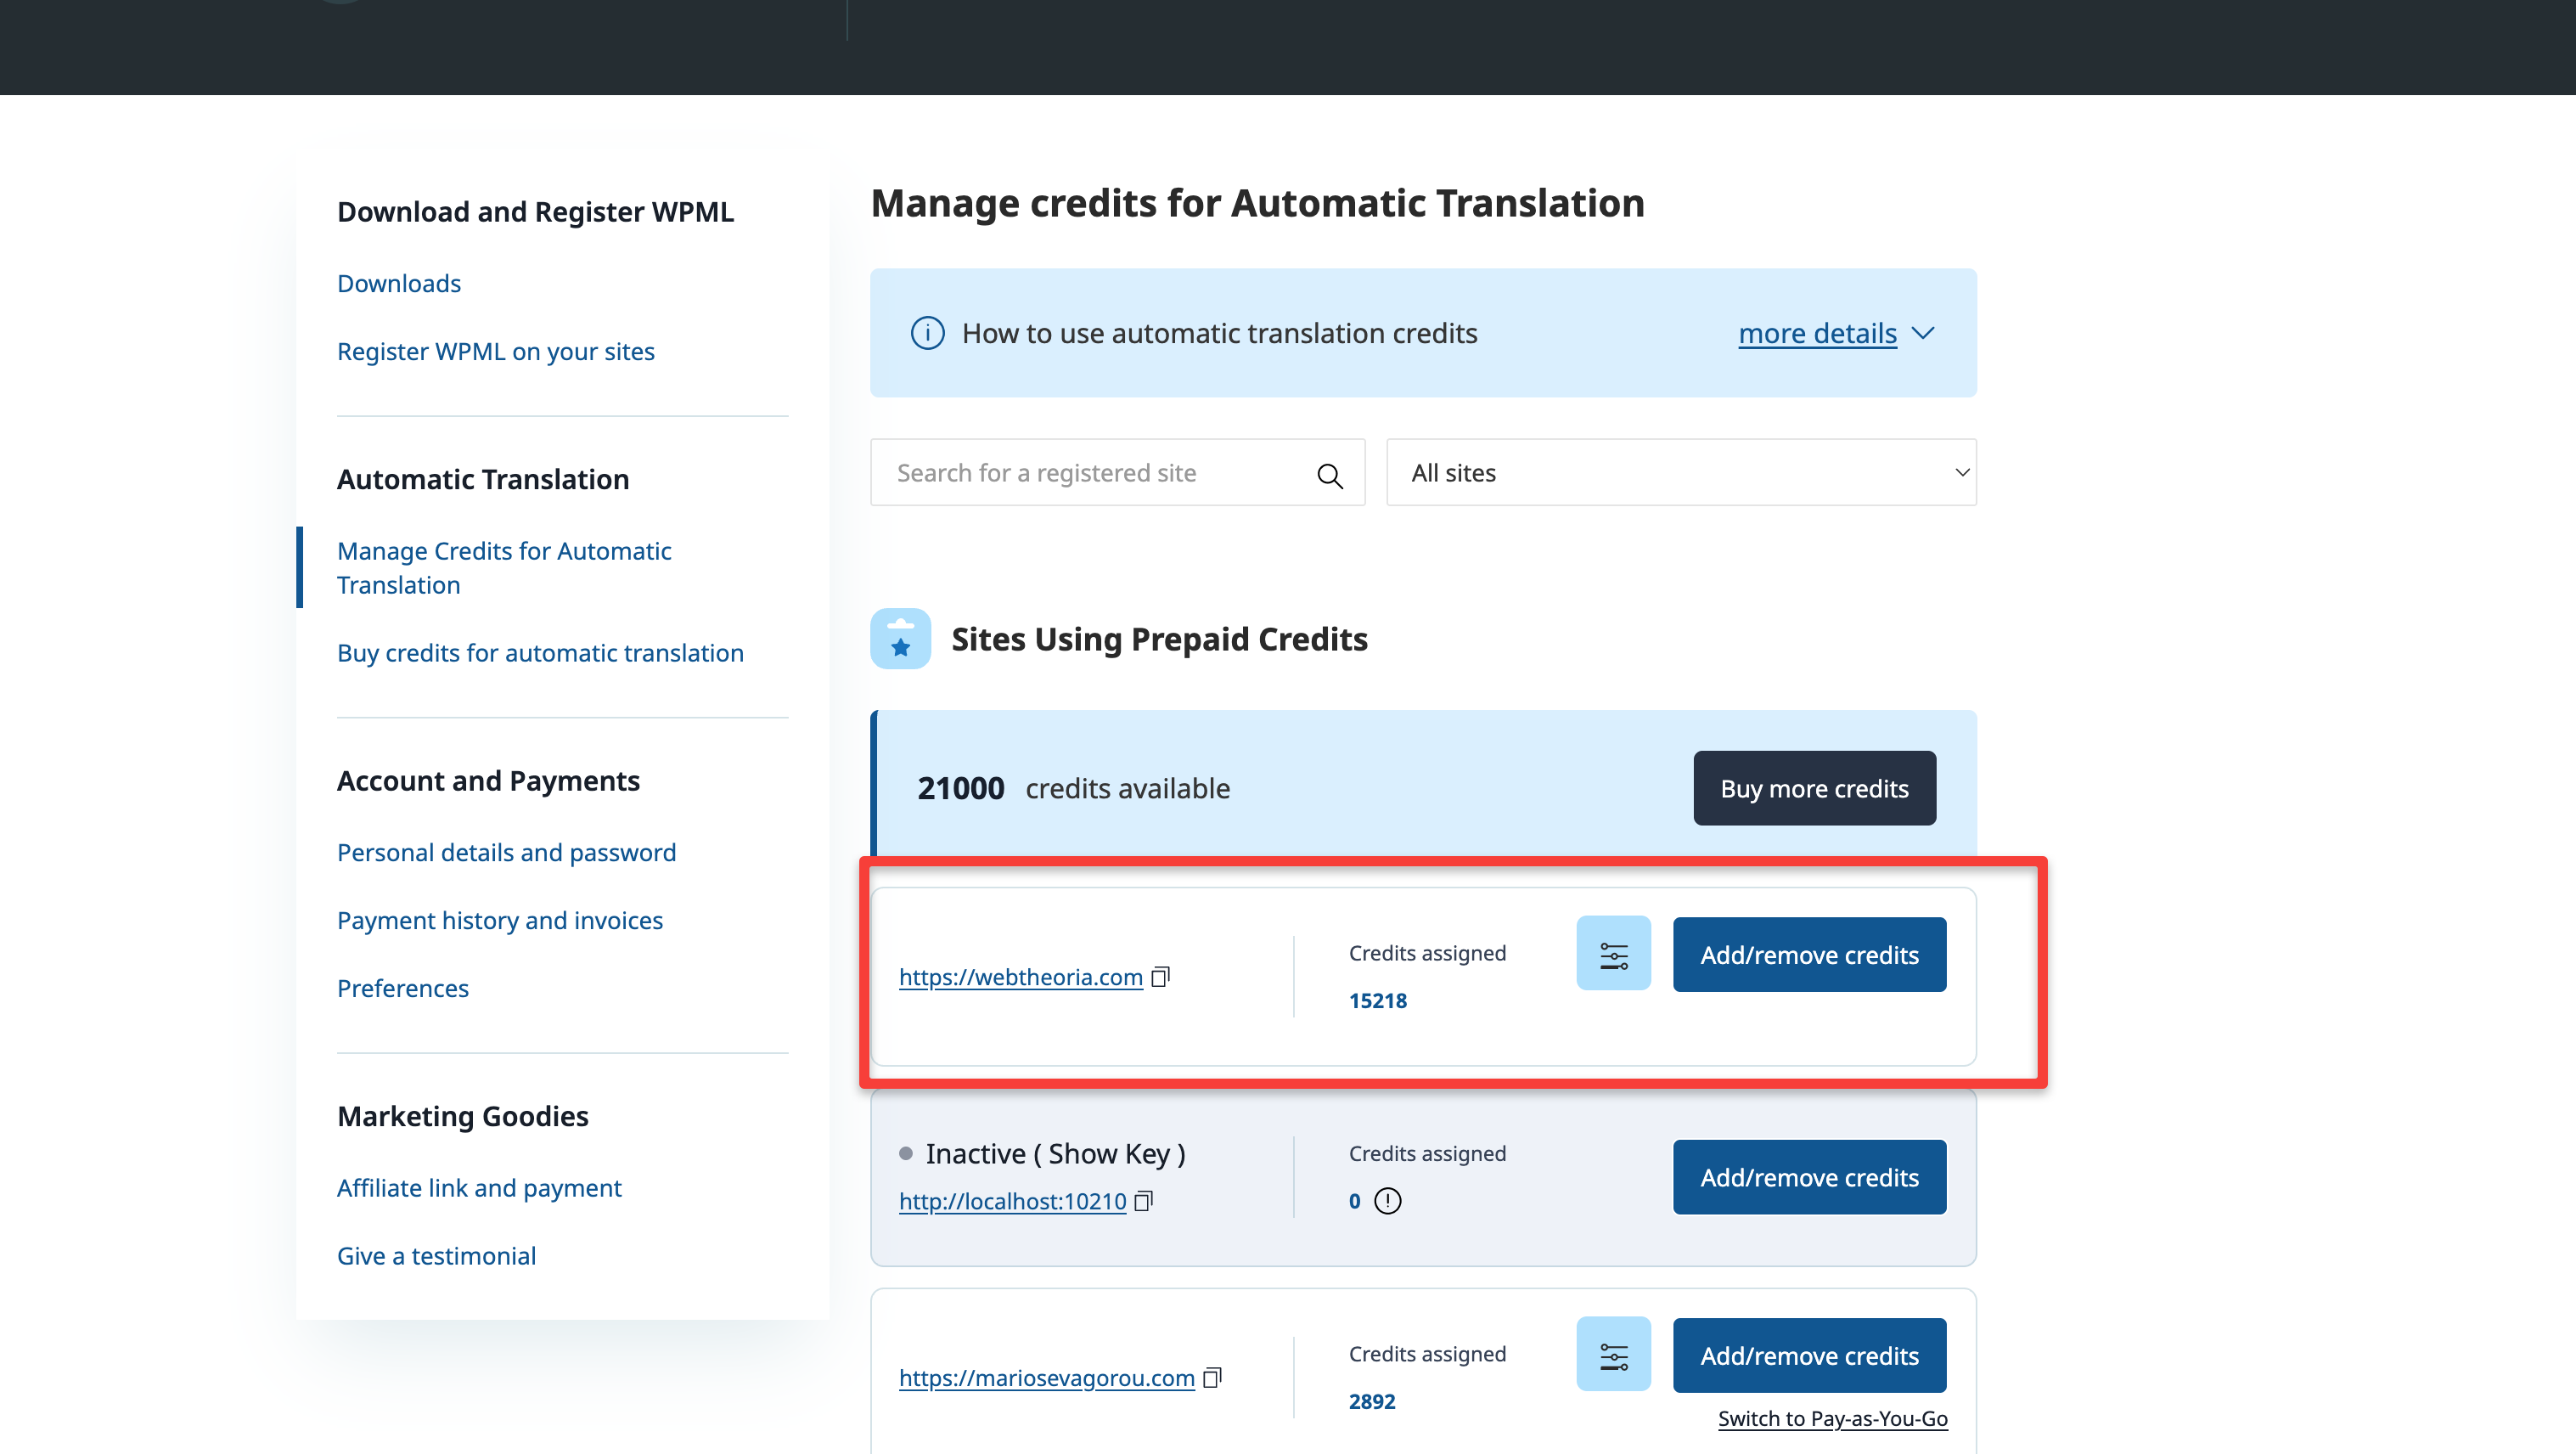Click Show Key on the inactive site
The image size is (2576, 1454).
1110,1153
